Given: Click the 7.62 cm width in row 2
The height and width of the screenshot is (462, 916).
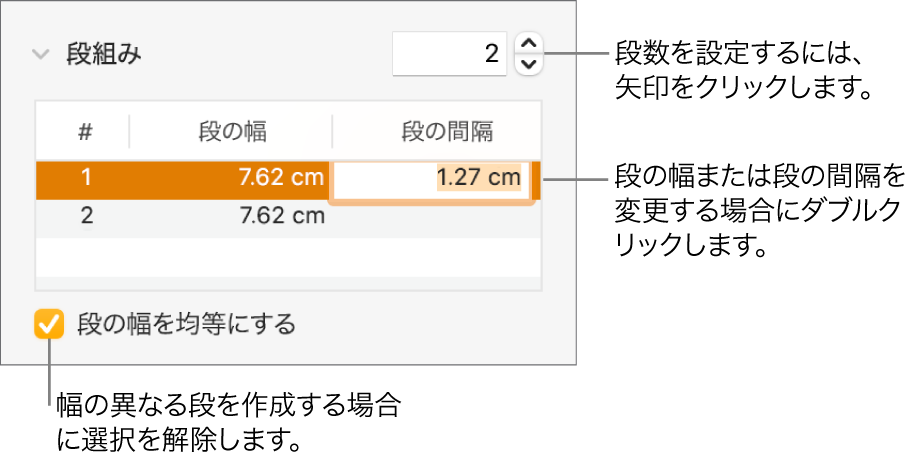Looking at the screenshot, I should (282, 215).
